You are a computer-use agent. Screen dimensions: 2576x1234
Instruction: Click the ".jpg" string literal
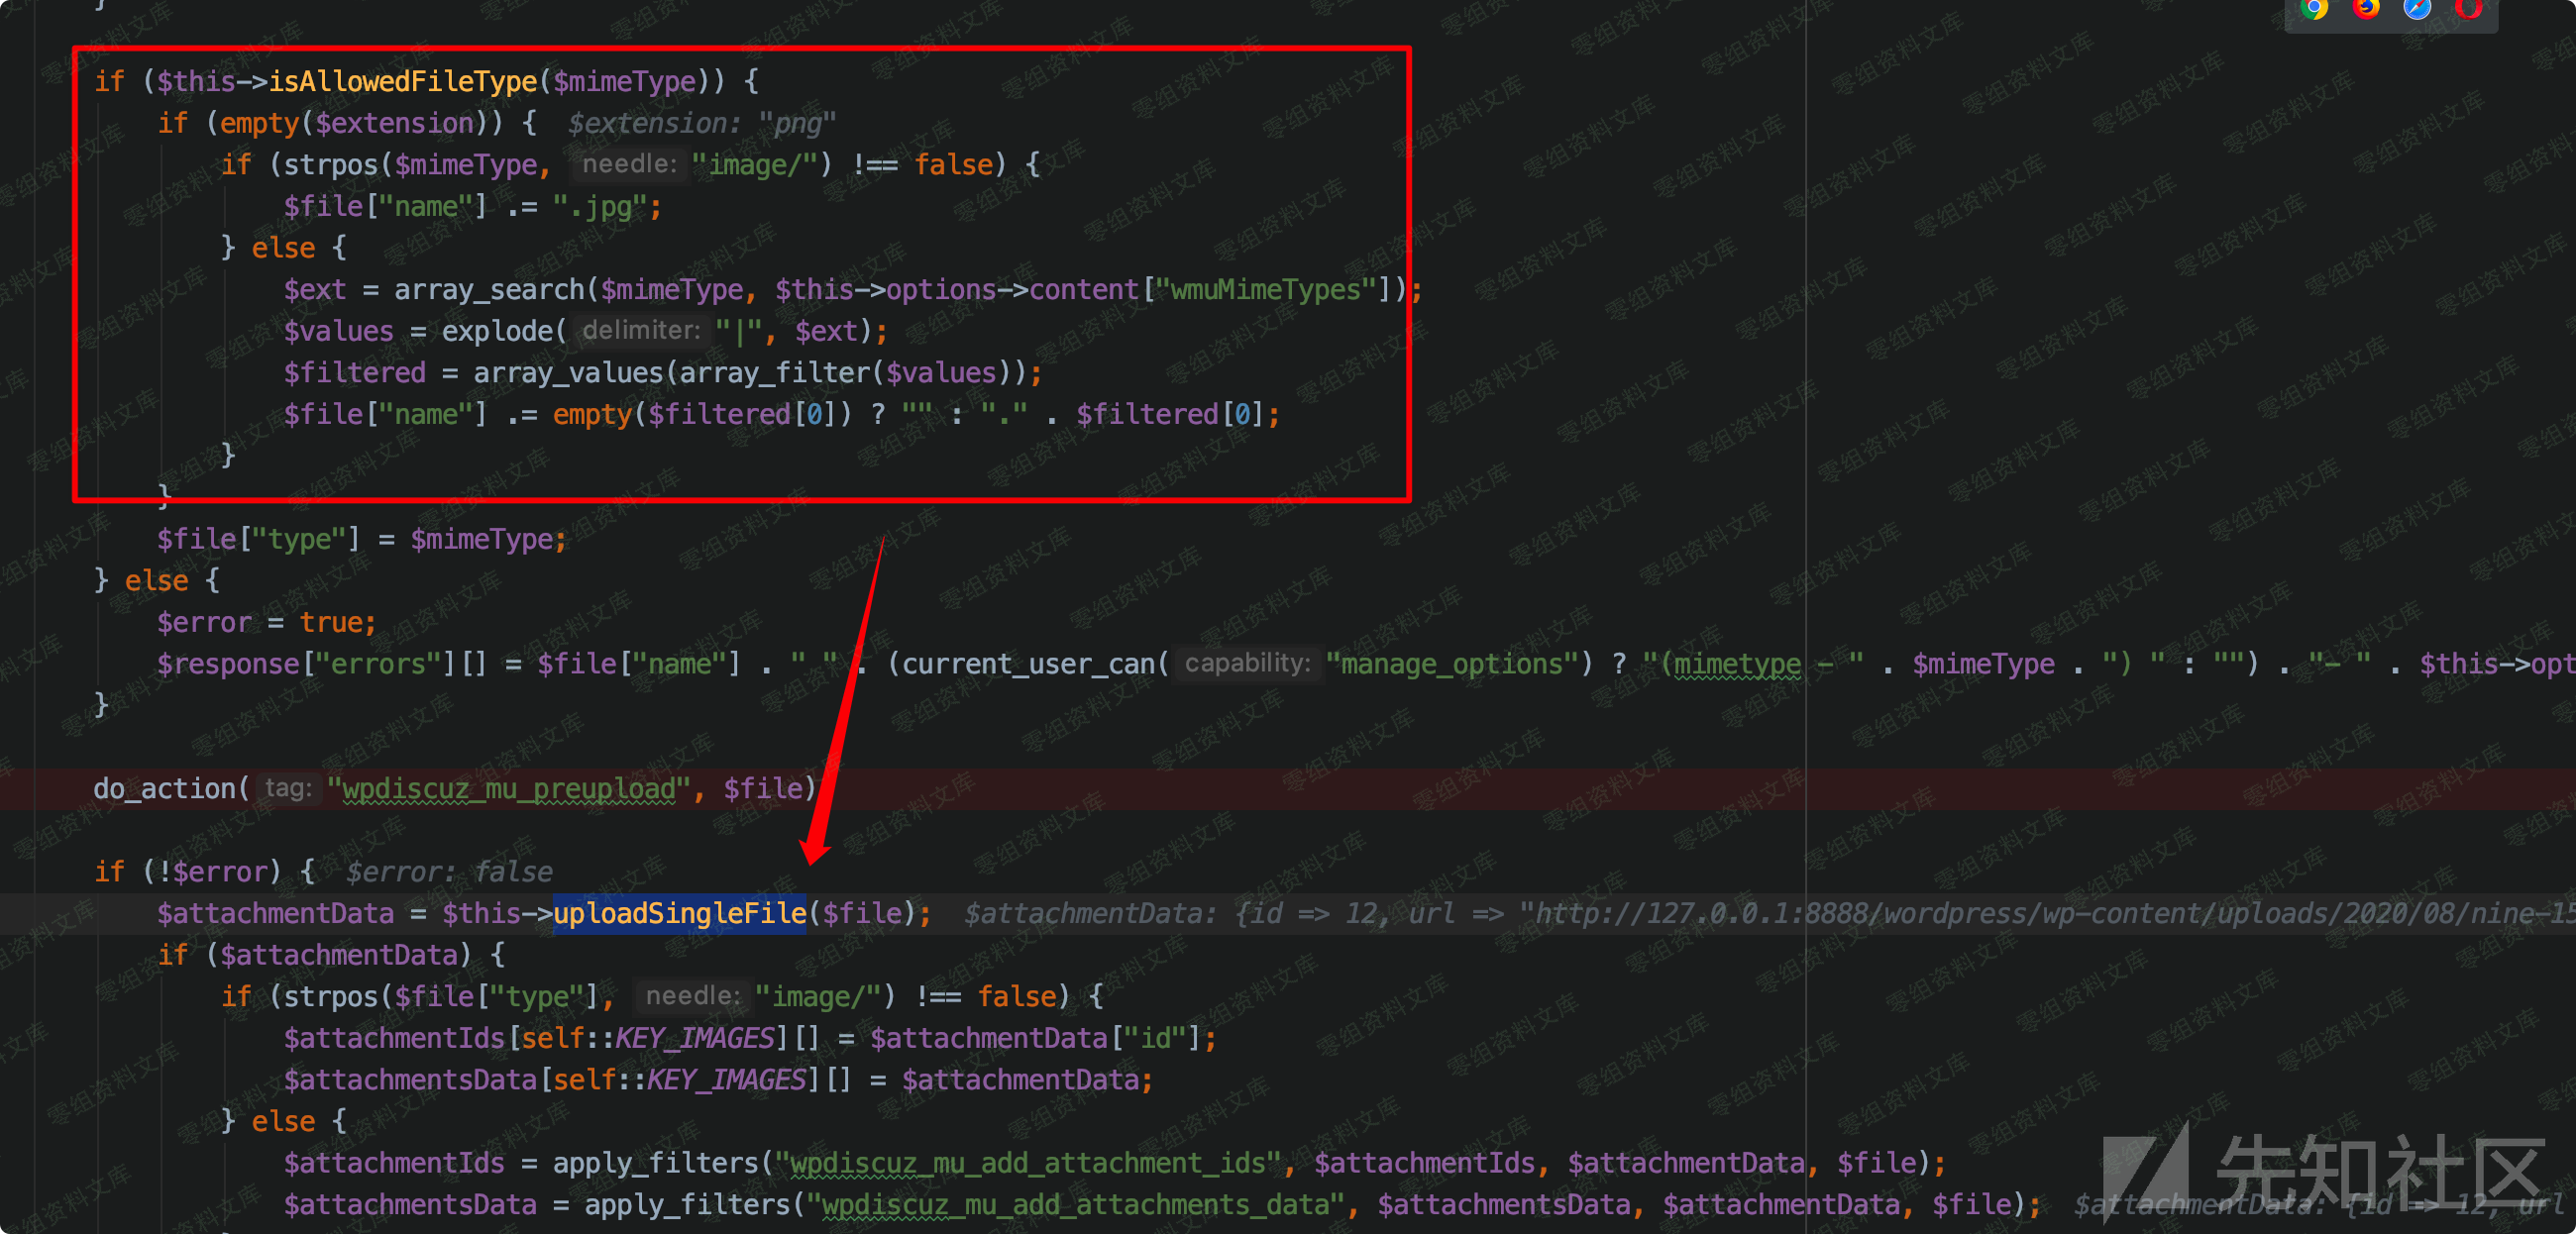click(600, 206)
